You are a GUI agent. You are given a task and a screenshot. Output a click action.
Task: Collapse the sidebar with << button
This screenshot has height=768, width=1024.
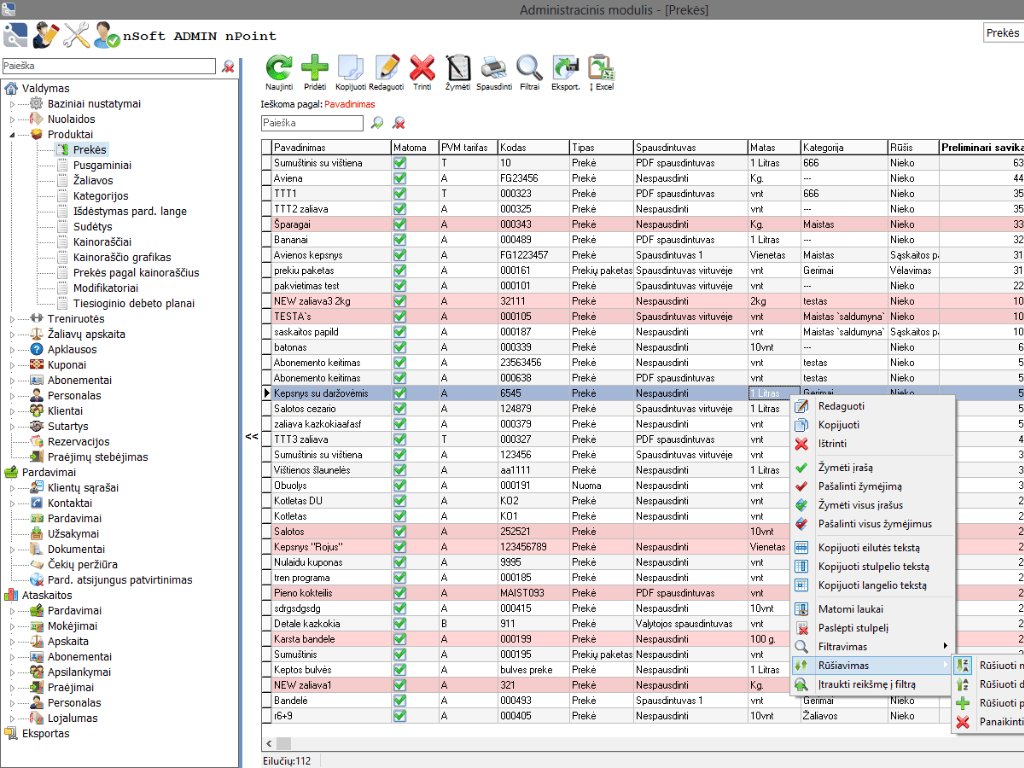(x=252, y=437)
